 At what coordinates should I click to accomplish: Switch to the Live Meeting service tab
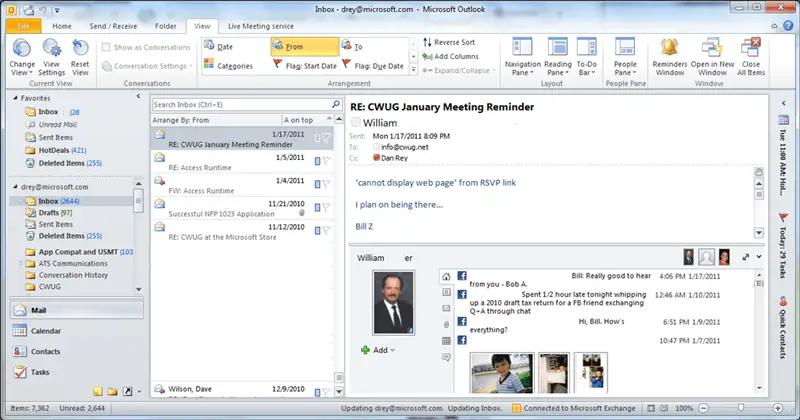(x=261, y=26)
